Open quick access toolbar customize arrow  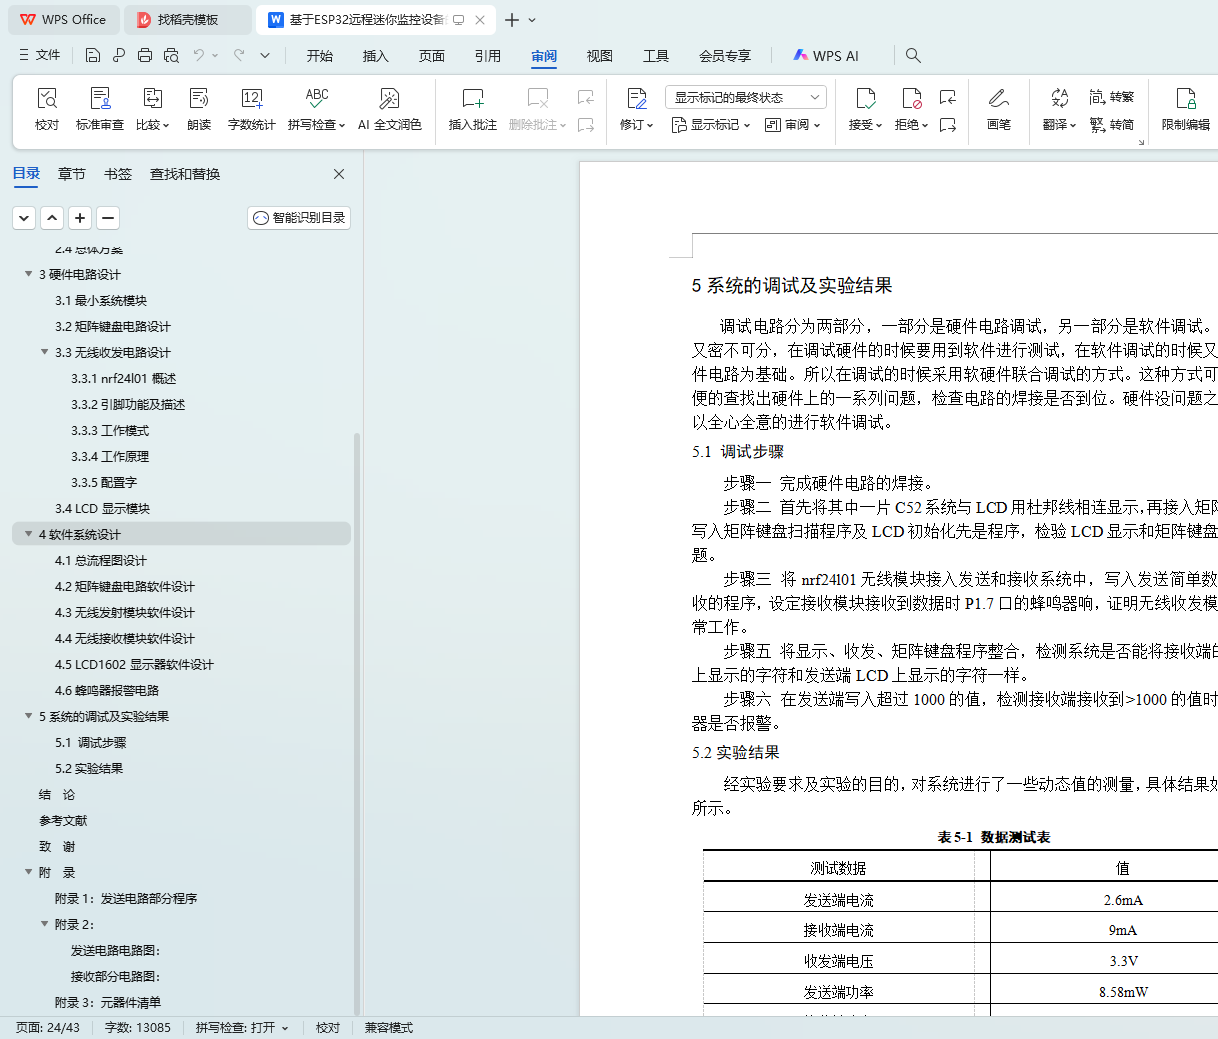click(x=265, y=55)
